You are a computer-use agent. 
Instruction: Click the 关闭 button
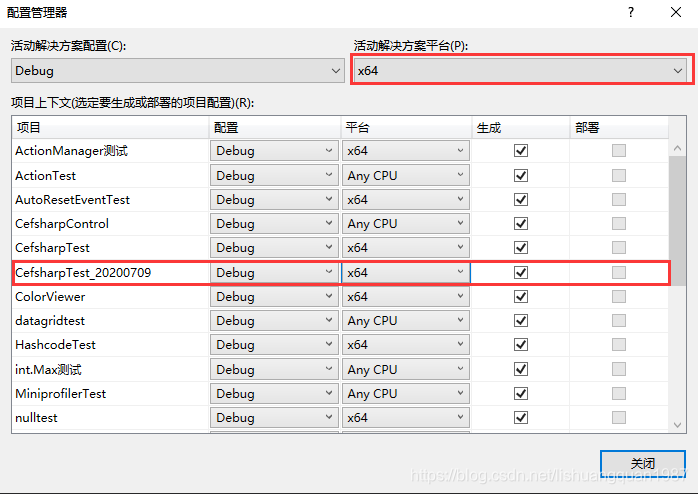click(x=642, y=464)
